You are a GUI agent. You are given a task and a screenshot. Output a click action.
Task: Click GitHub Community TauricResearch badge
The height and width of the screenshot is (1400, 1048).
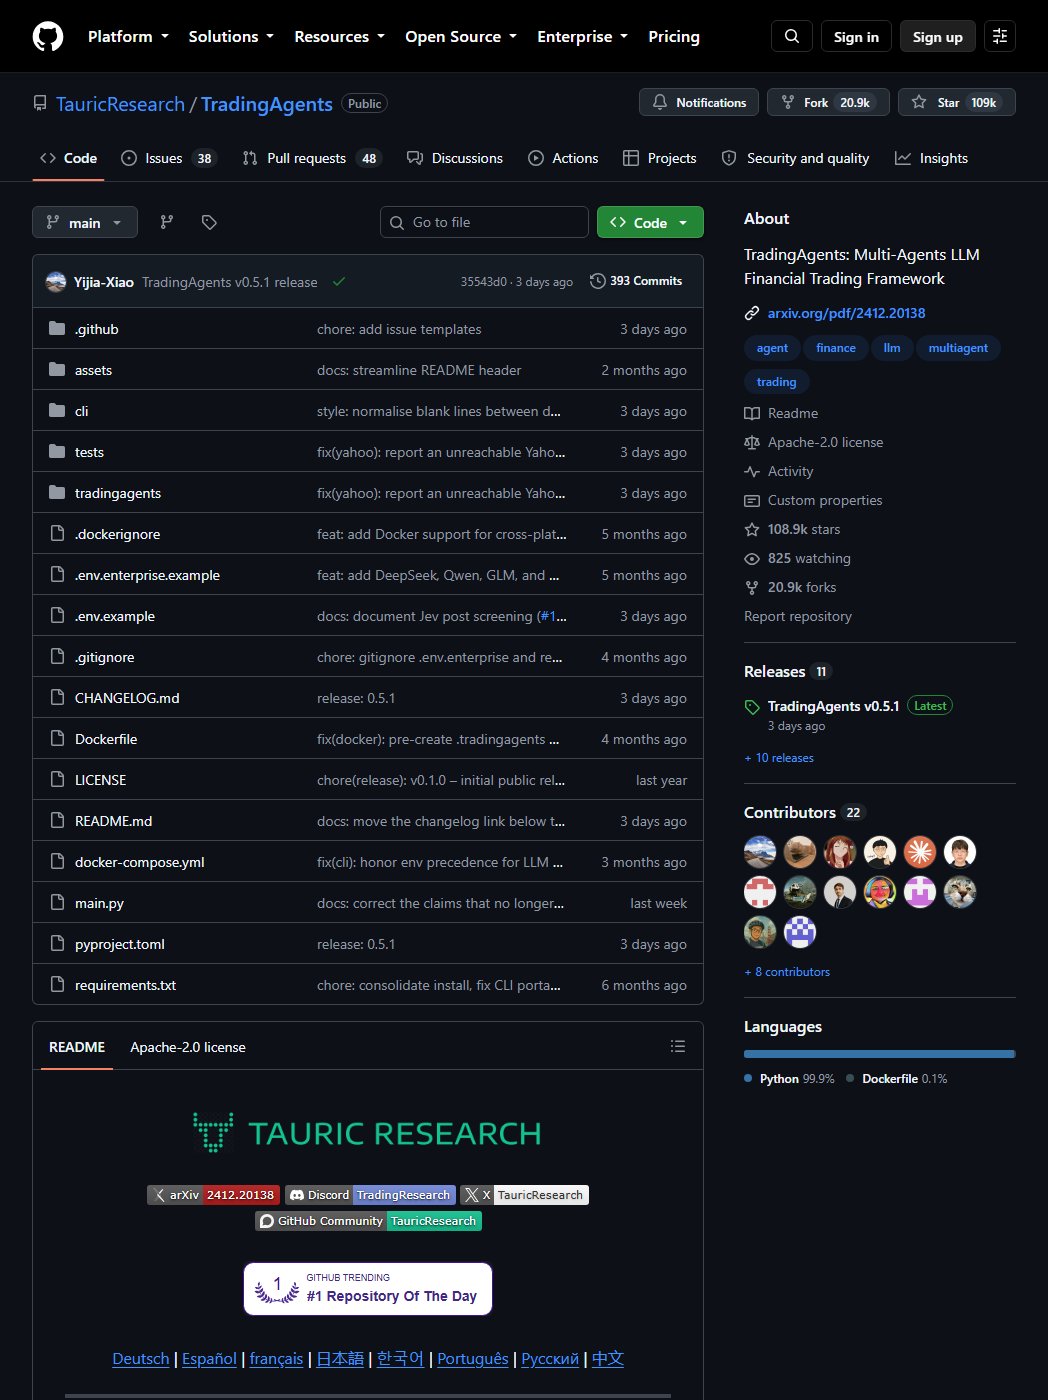pos(368,1221)
